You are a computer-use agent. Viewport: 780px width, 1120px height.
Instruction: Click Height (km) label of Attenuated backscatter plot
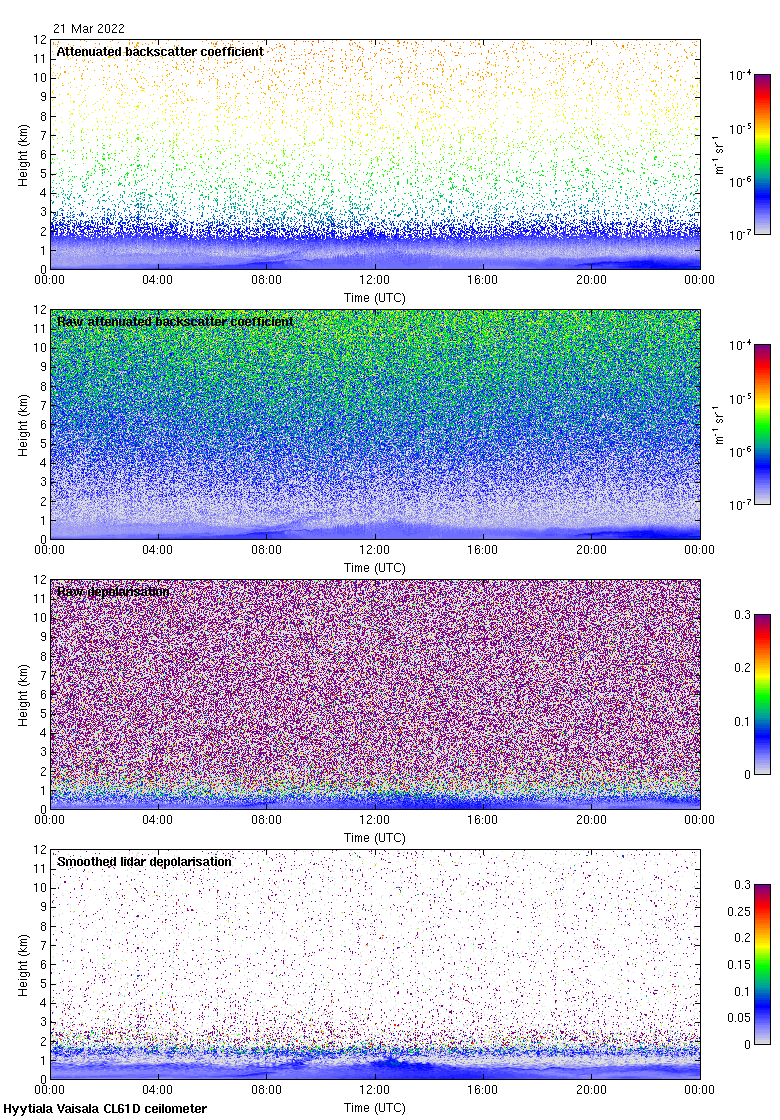coord(24,155)
